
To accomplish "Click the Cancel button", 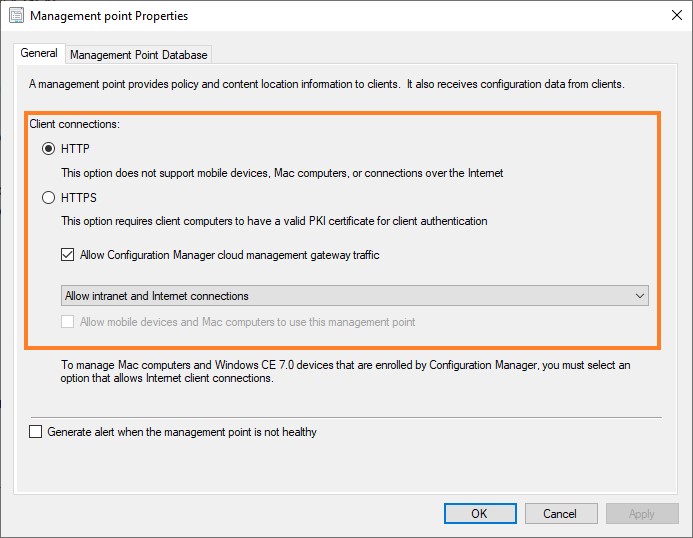I will pos(561,514).
